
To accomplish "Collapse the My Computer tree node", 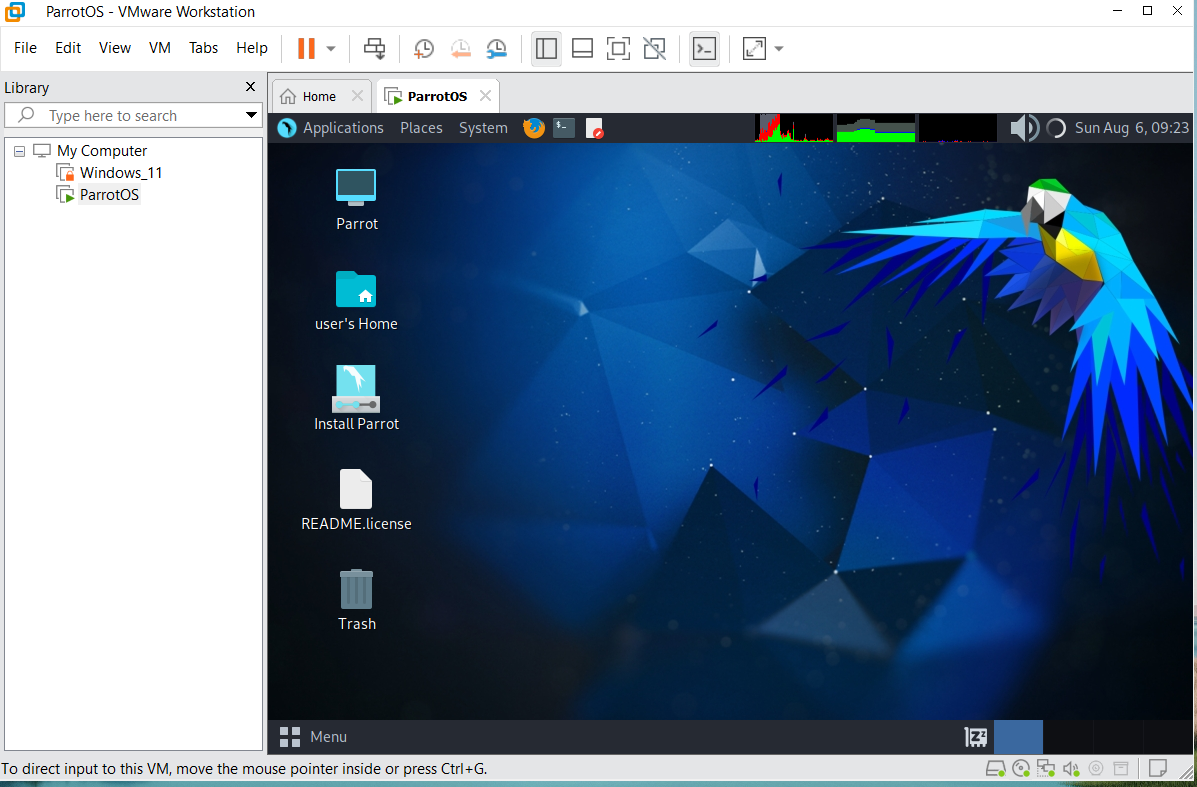I will [x=20, y=151].
